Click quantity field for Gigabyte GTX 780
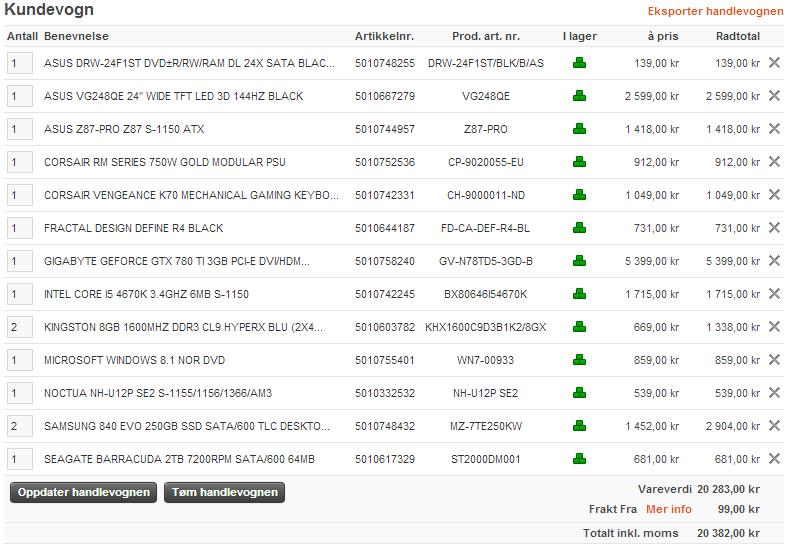 pyautogui.click(x=20, y=261)
